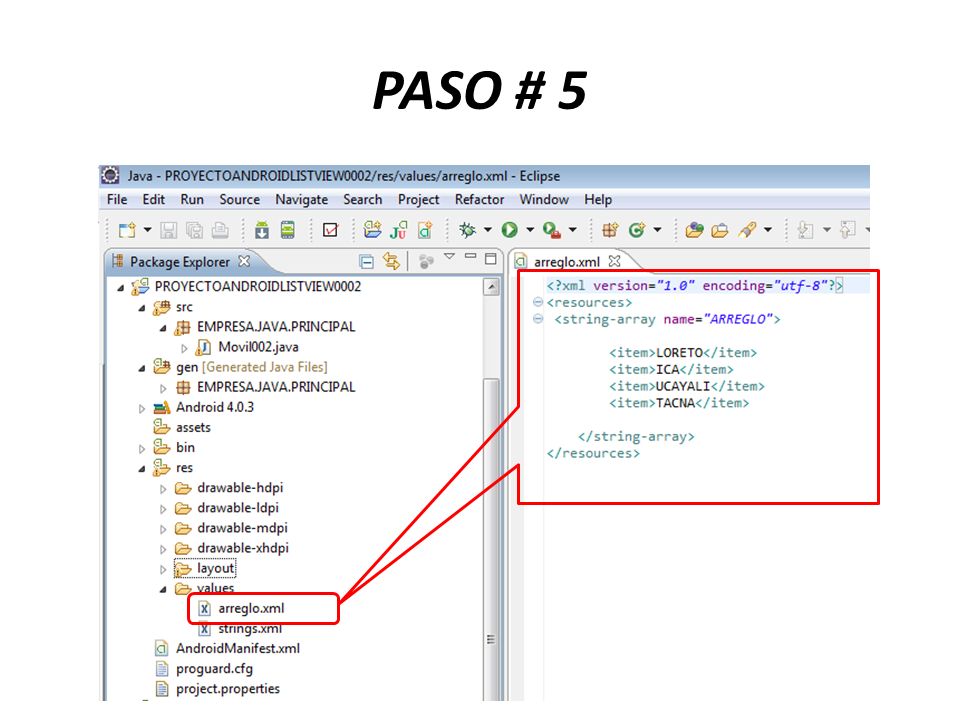
Task: Click Package Explorer scrollbar up arrow
Action: [491, 287]
